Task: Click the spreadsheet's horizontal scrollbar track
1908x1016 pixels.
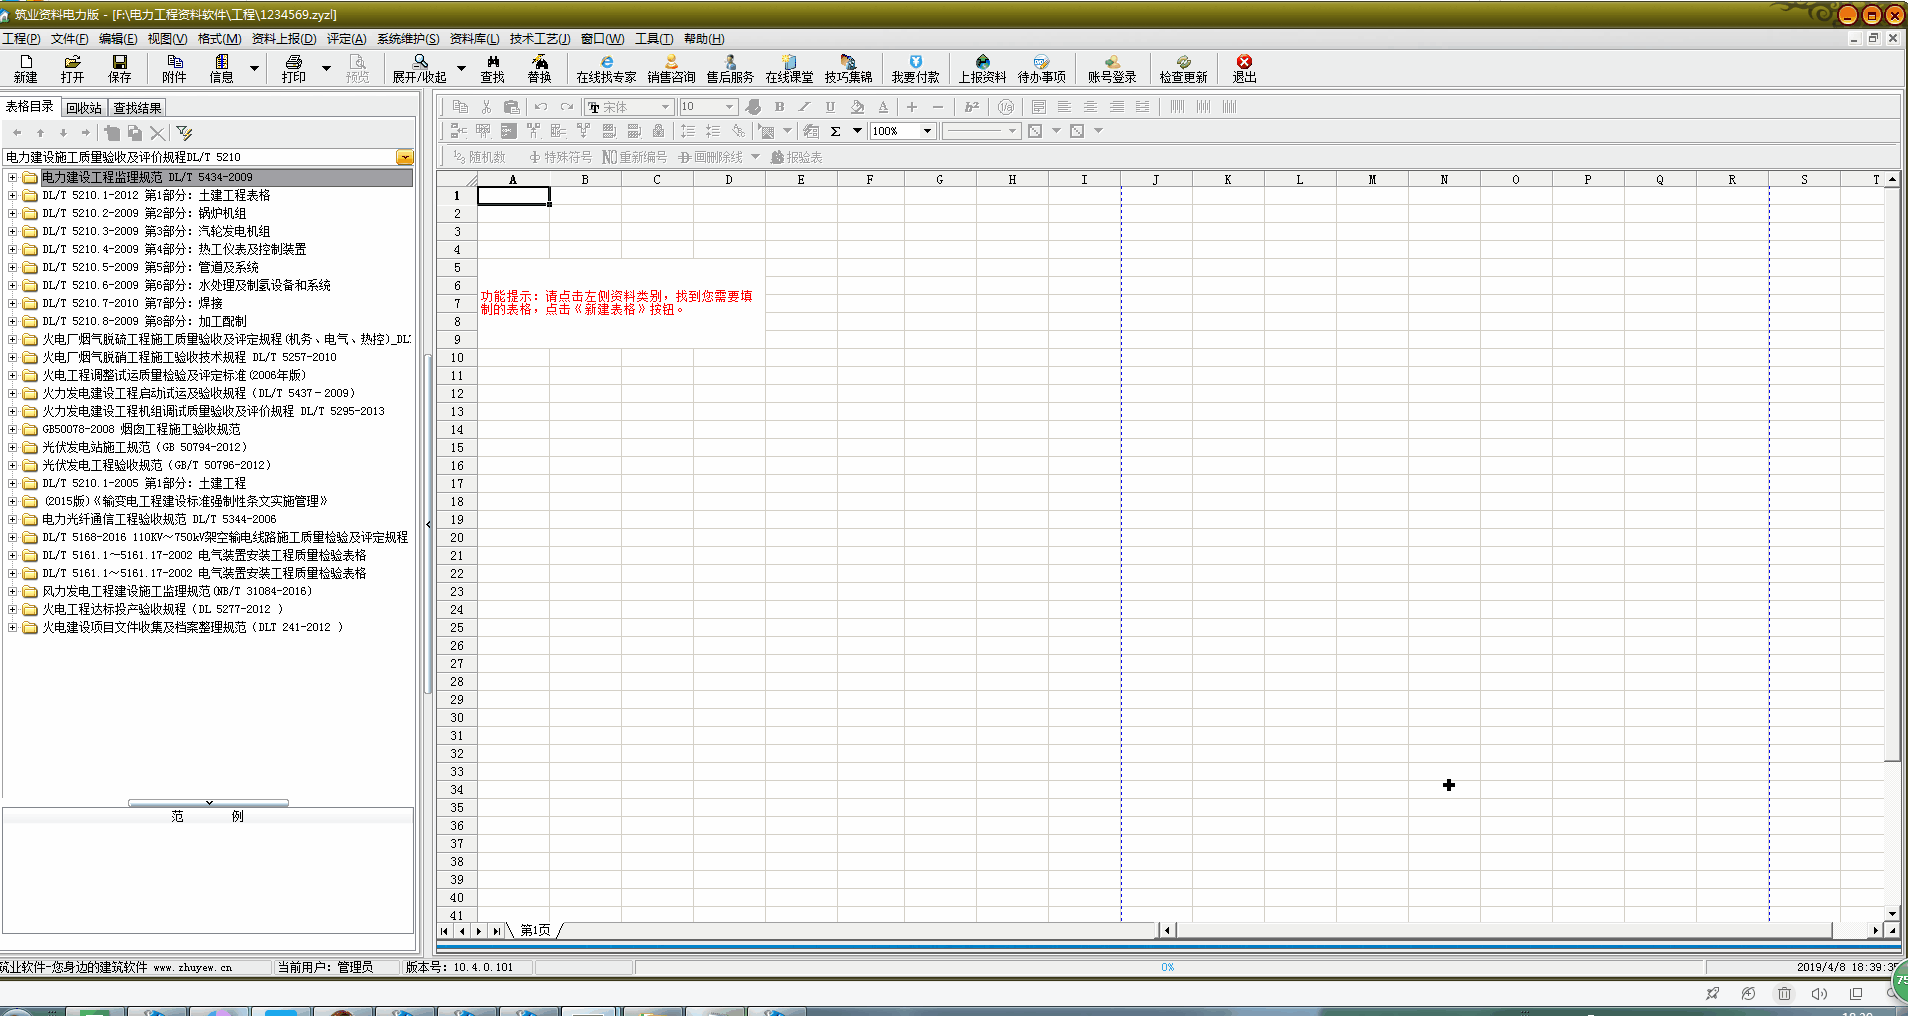Action: 1500,930
